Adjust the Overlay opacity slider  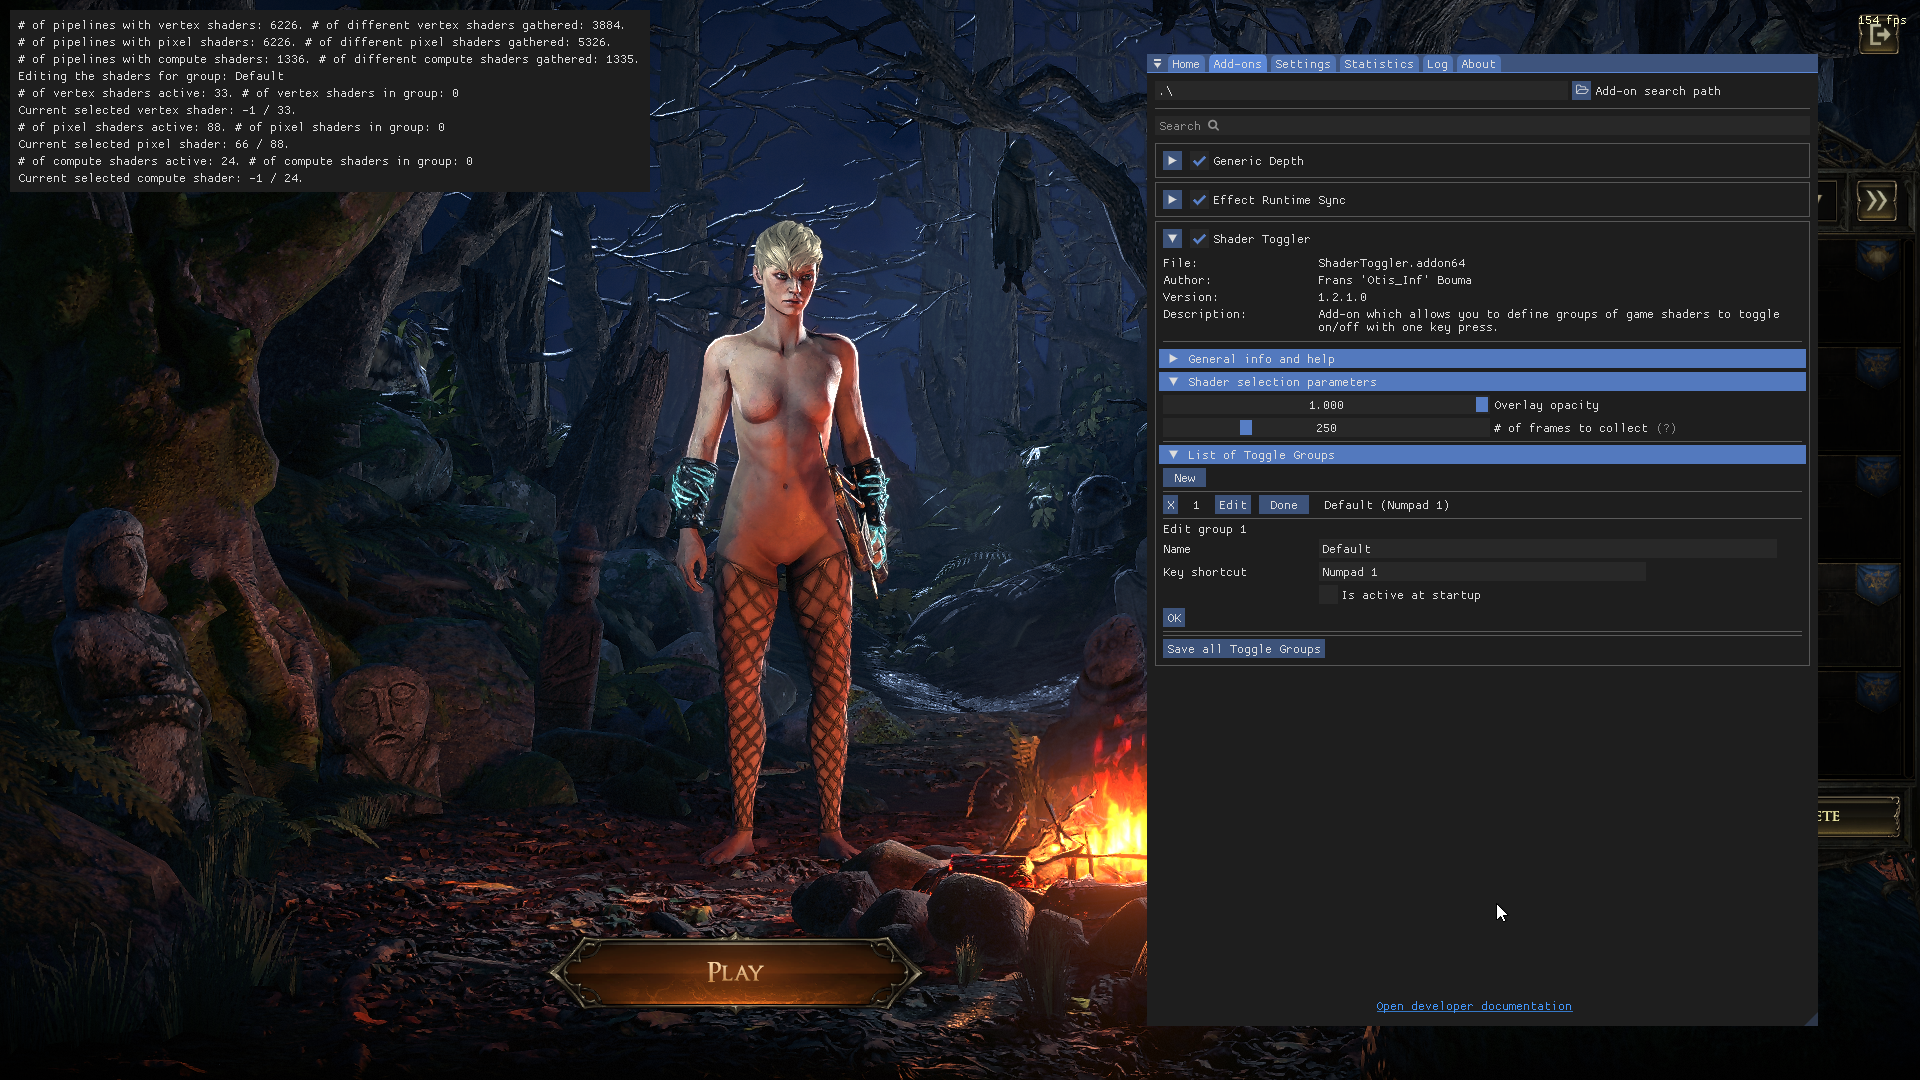tap(1326, 405)
